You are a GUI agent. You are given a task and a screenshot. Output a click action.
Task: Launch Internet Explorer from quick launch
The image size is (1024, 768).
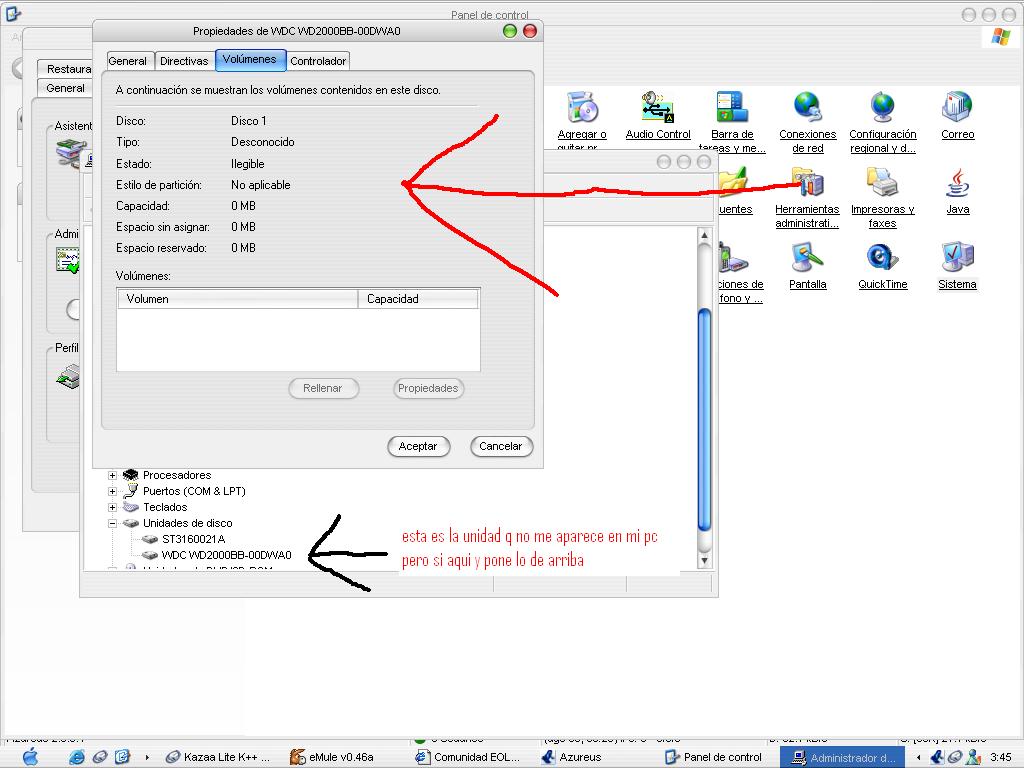pos(77,757)
